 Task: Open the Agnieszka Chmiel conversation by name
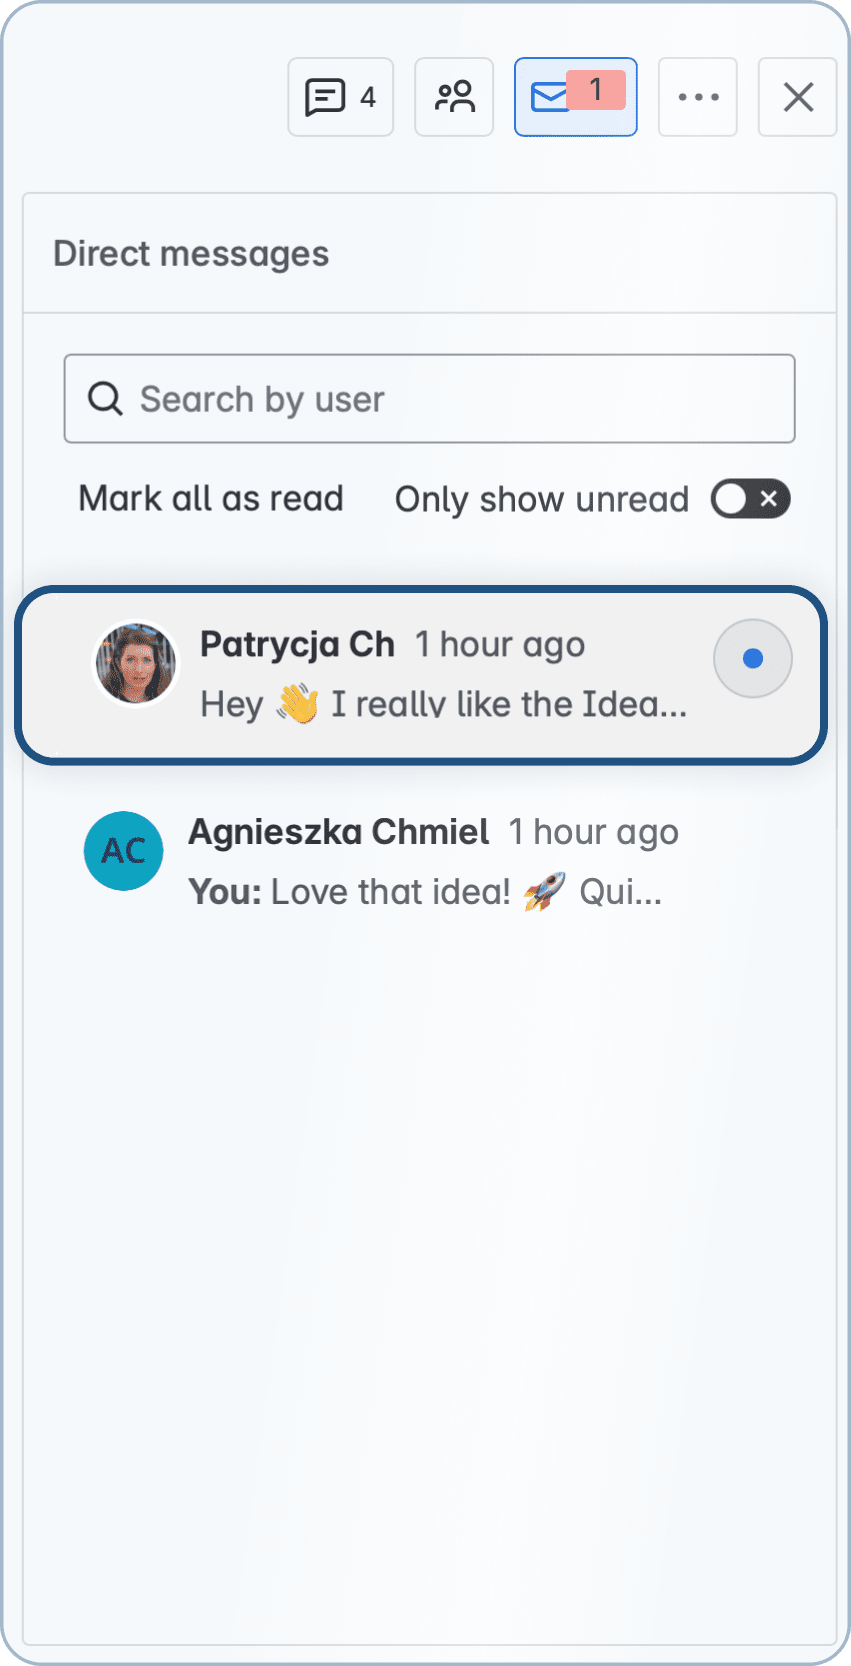[x=339, y=832]
